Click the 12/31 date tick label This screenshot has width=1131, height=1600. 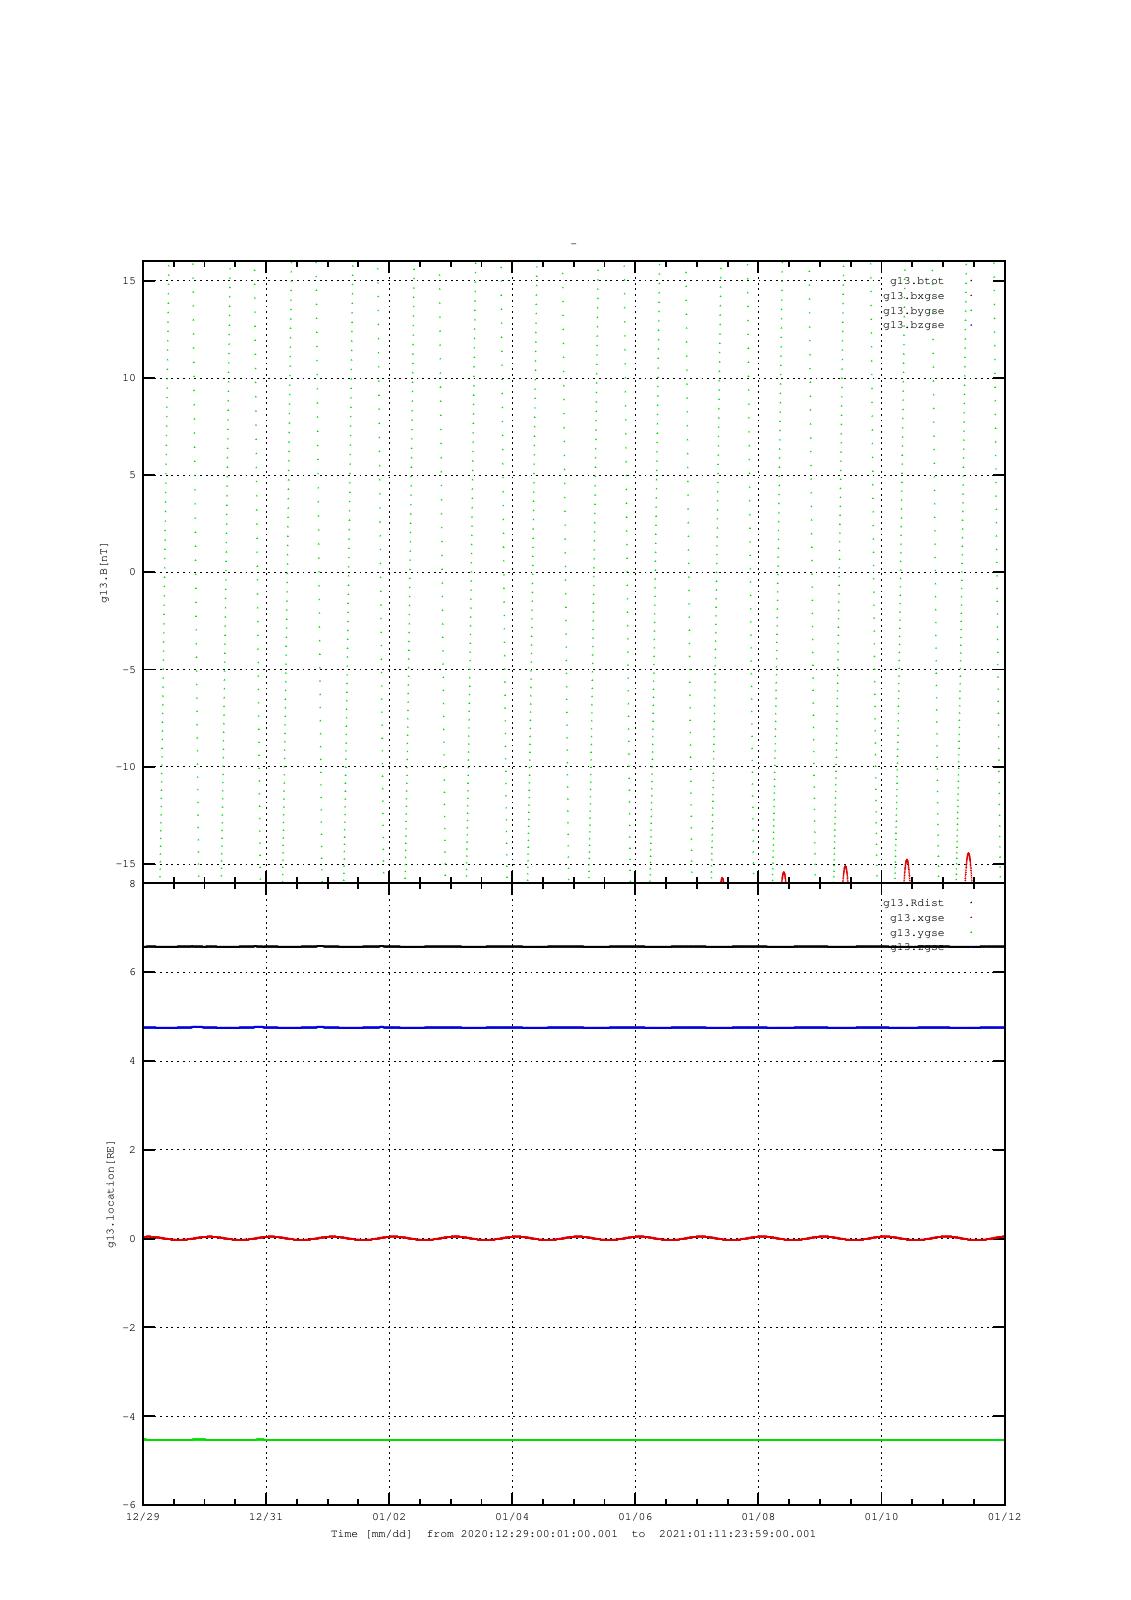[266, 1517]
